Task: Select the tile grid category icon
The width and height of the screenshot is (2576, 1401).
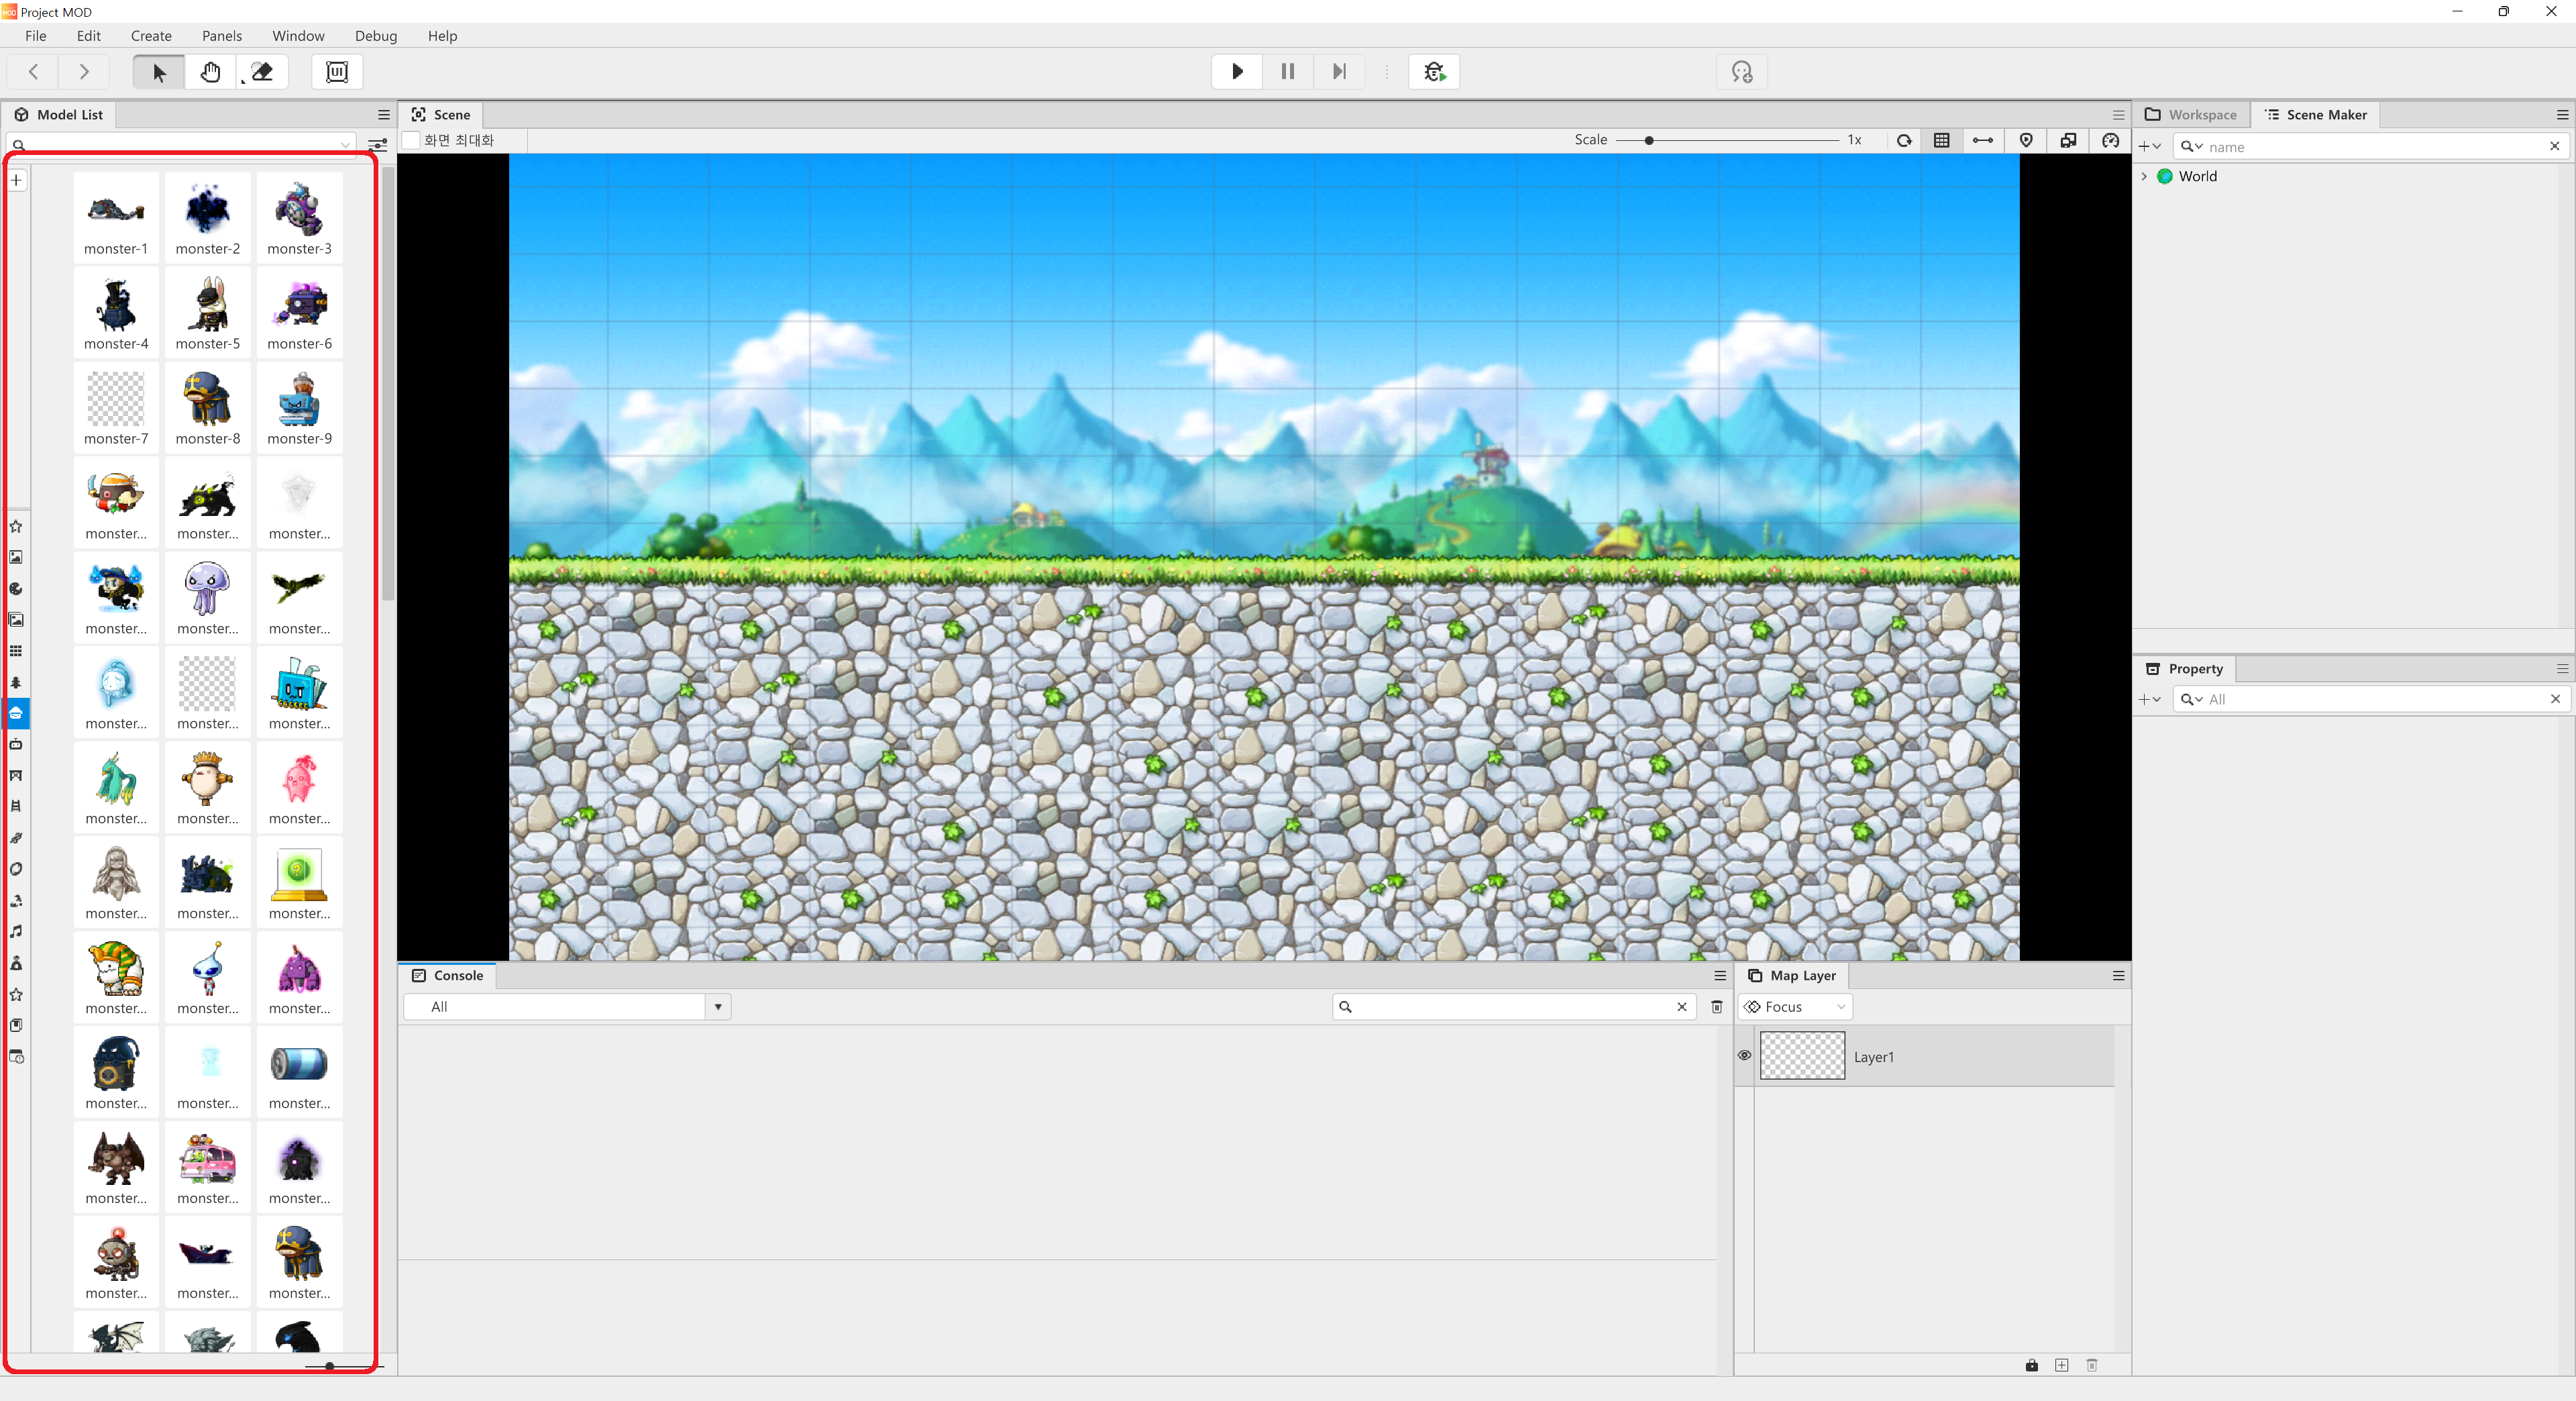Action: pyautogui.click(x=16, y=651)
